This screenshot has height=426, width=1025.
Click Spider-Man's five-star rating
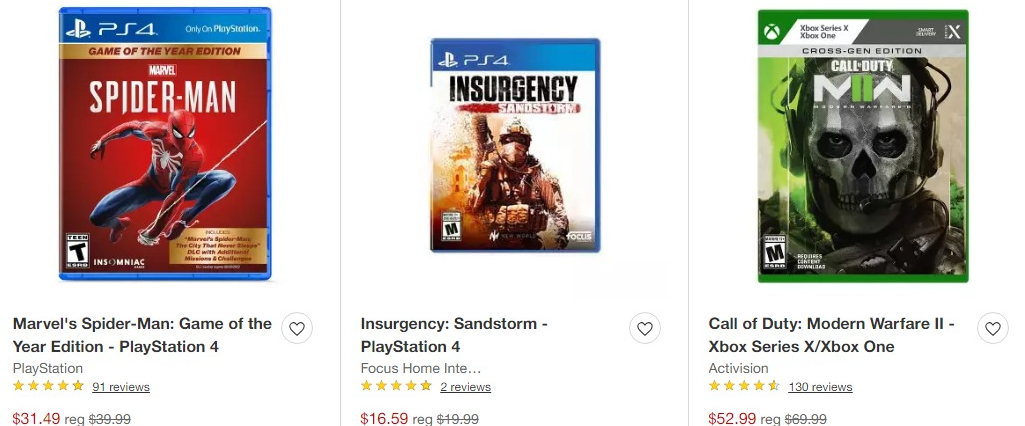point(48,386)
